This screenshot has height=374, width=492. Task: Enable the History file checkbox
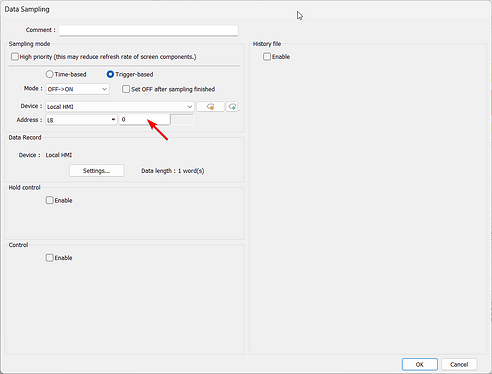tap(267, 57)
